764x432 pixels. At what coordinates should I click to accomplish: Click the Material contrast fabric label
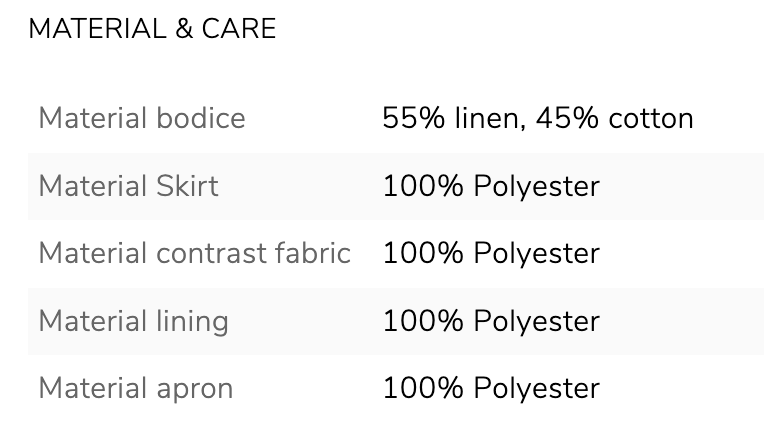point(194,253)
